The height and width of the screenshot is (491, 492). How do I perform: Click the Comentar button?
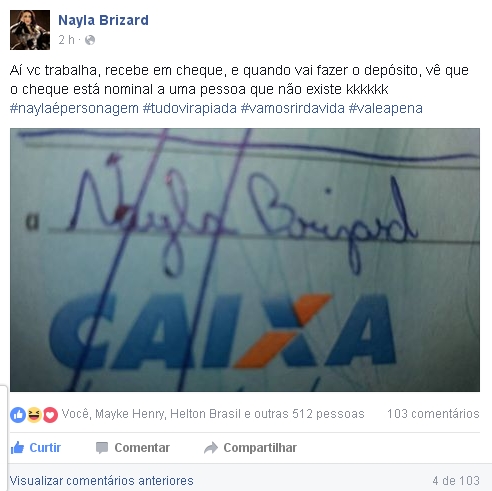coord(133,448)
